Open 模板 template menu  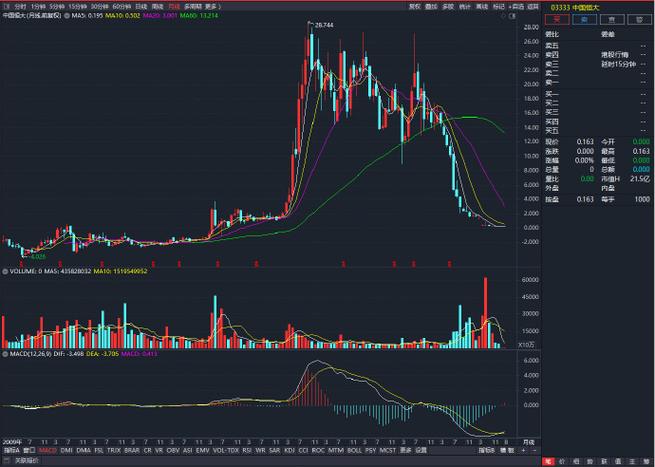click(x=507, y=450)
